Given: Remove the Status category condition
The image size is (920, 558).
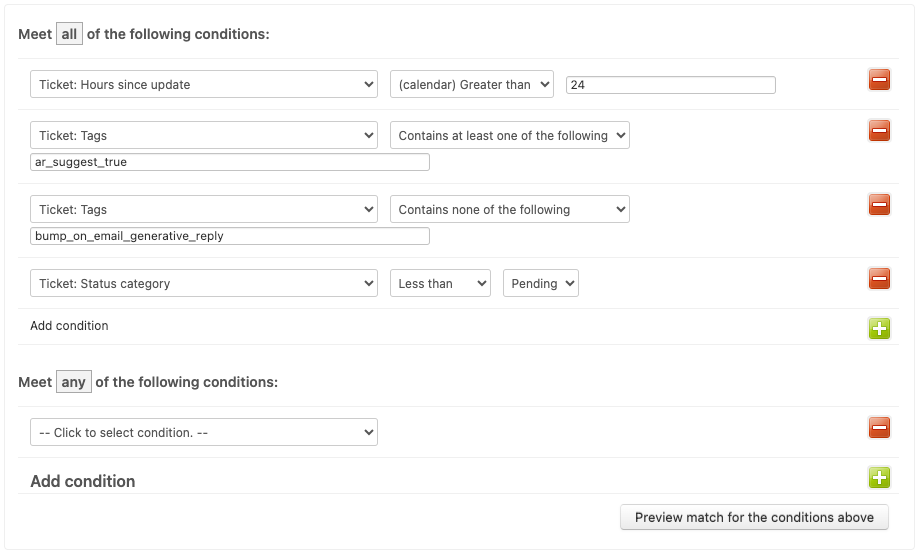Looking at the screenshot, I should (879, 279).
